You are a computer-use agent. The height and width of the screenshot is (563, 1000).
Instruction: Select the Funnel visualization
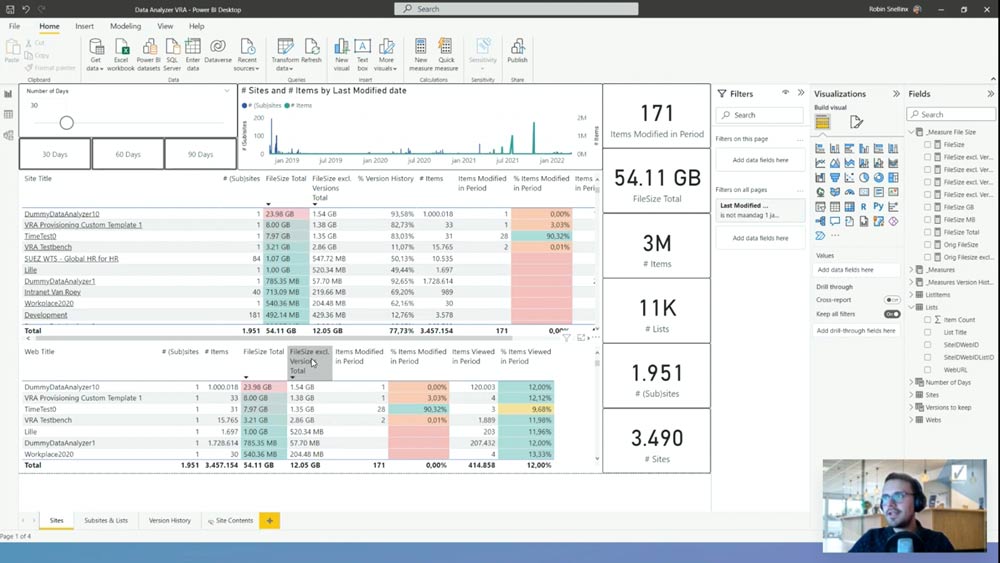(835, 178)
